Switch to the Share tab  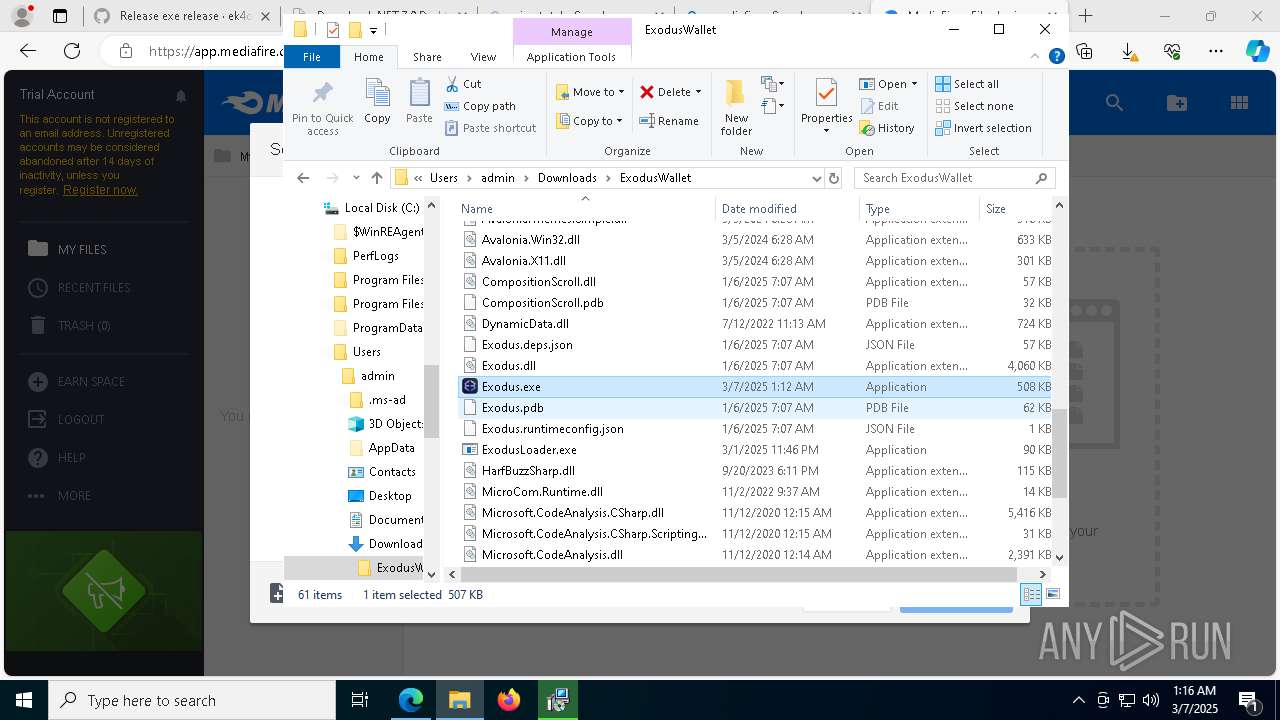click(x=427, y=57)
